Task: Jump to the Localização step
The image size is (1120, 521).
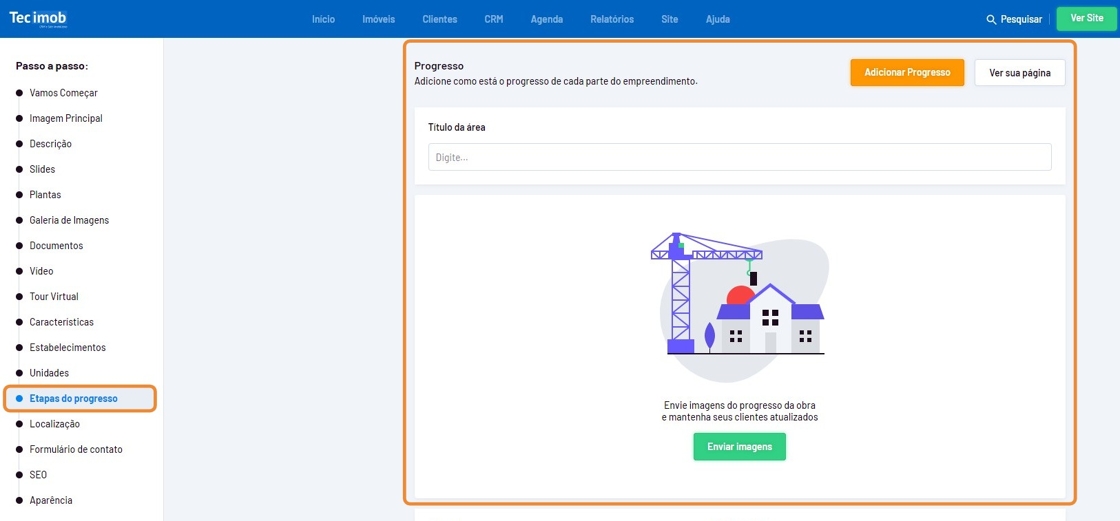Action: (x=55, y=424)
